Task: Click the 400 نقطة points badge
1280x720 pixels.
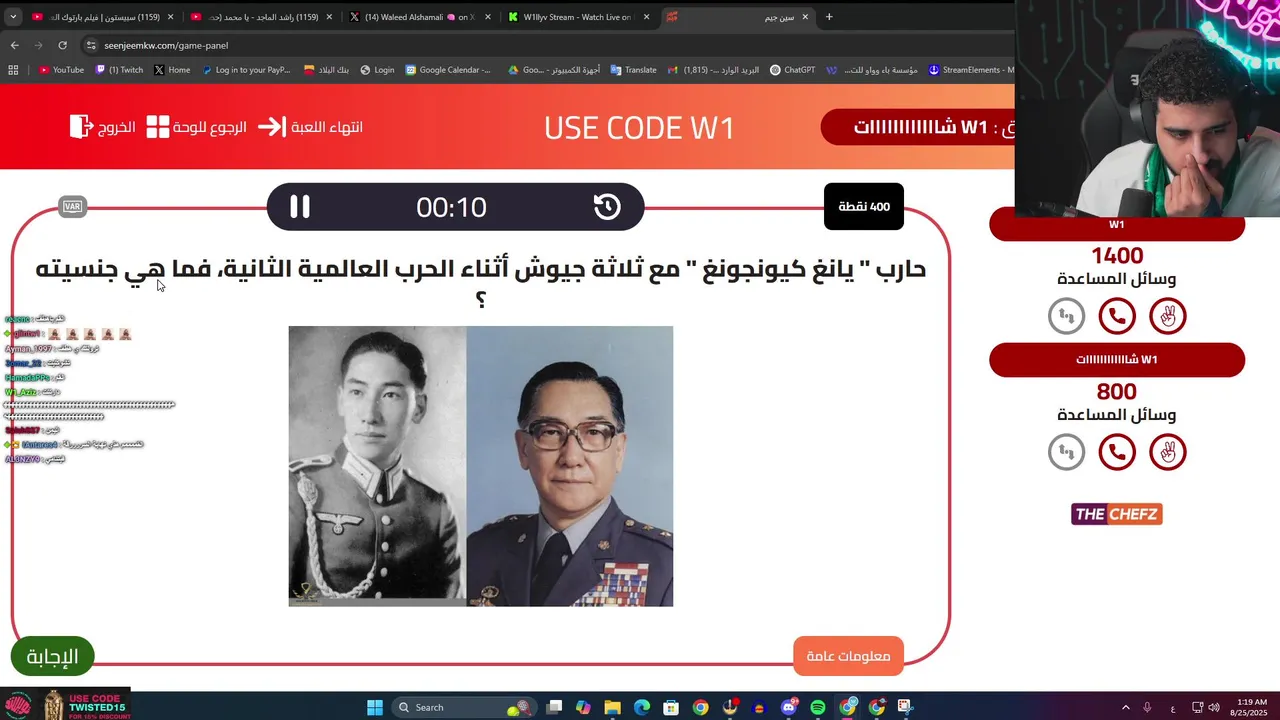Action: pos(864,207)
